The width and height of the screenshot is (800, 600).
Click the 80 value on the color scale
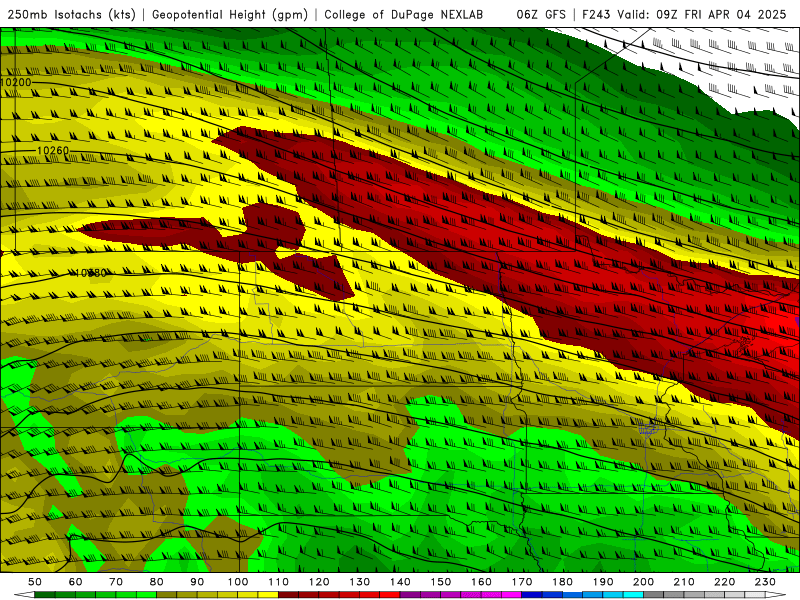point(157,582)
